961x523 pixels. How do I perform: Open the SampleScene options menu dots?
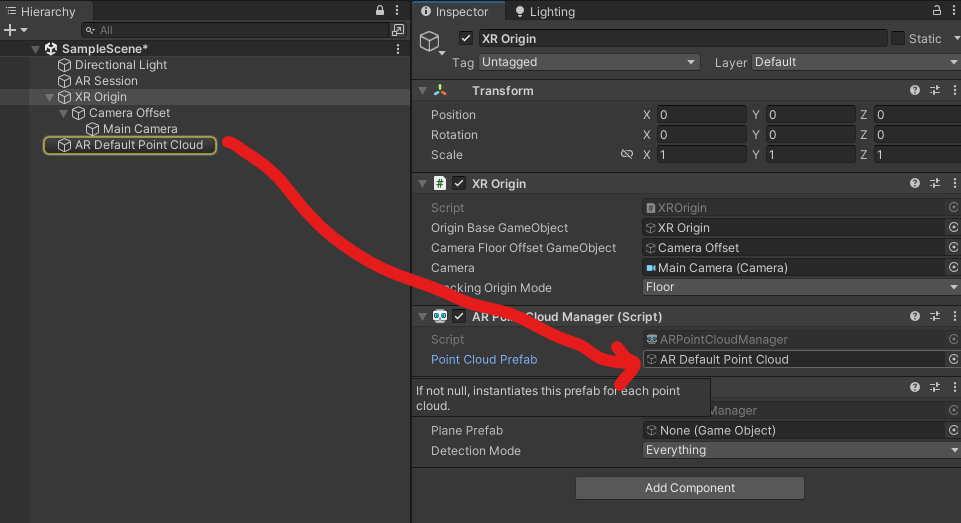click(398, 49)
